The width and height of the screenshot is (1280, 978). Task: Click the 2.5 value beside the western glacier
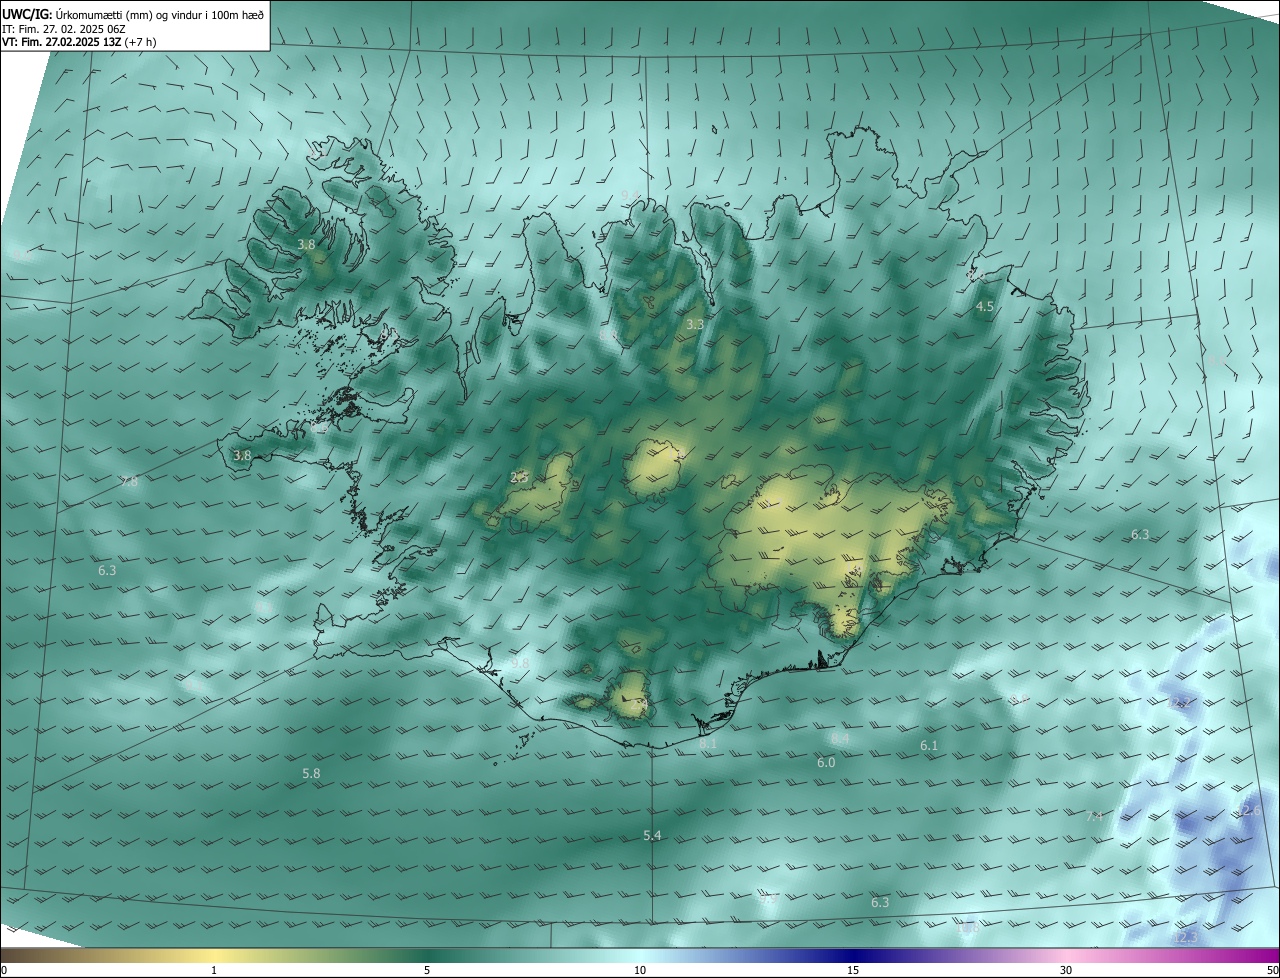click(x=519, y=478)
